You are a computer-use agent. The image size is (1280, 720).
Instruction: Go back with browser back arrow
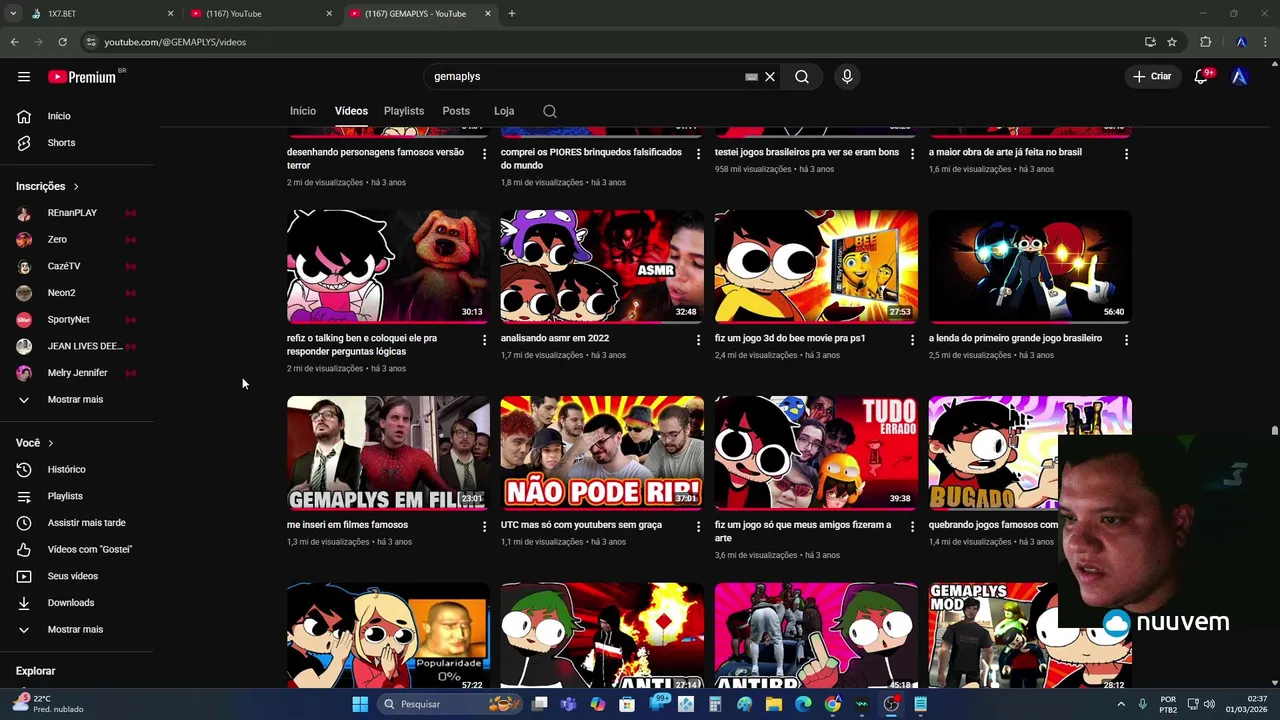click(x=14, y=42)
